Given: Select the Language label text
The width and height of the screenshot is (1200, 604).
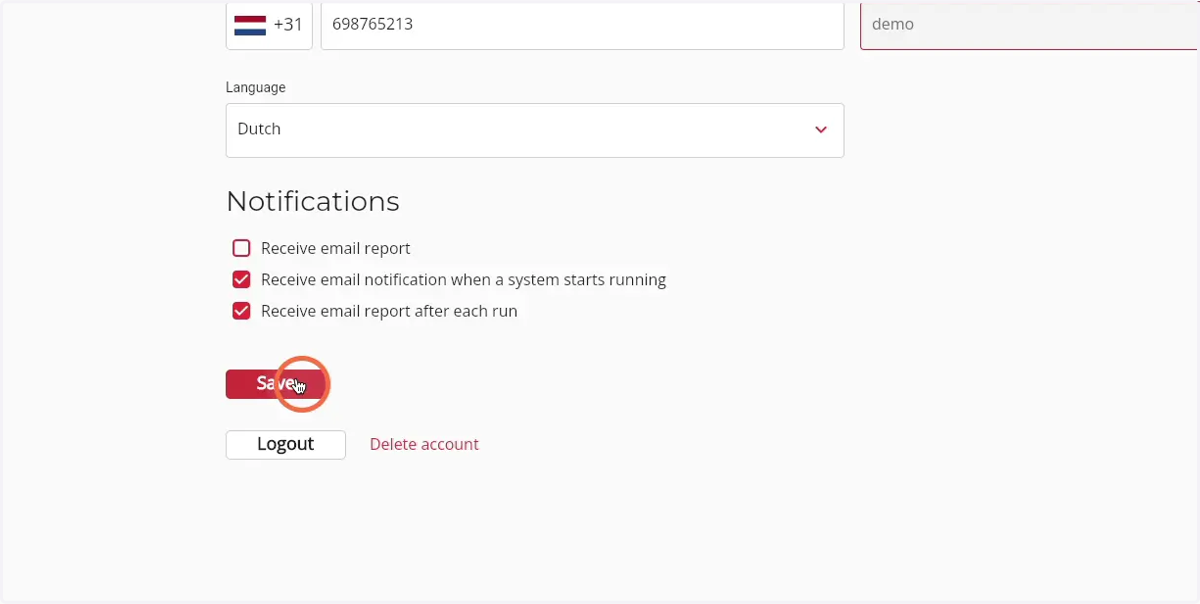Looking at the screenshot, I should click(256, 87).
